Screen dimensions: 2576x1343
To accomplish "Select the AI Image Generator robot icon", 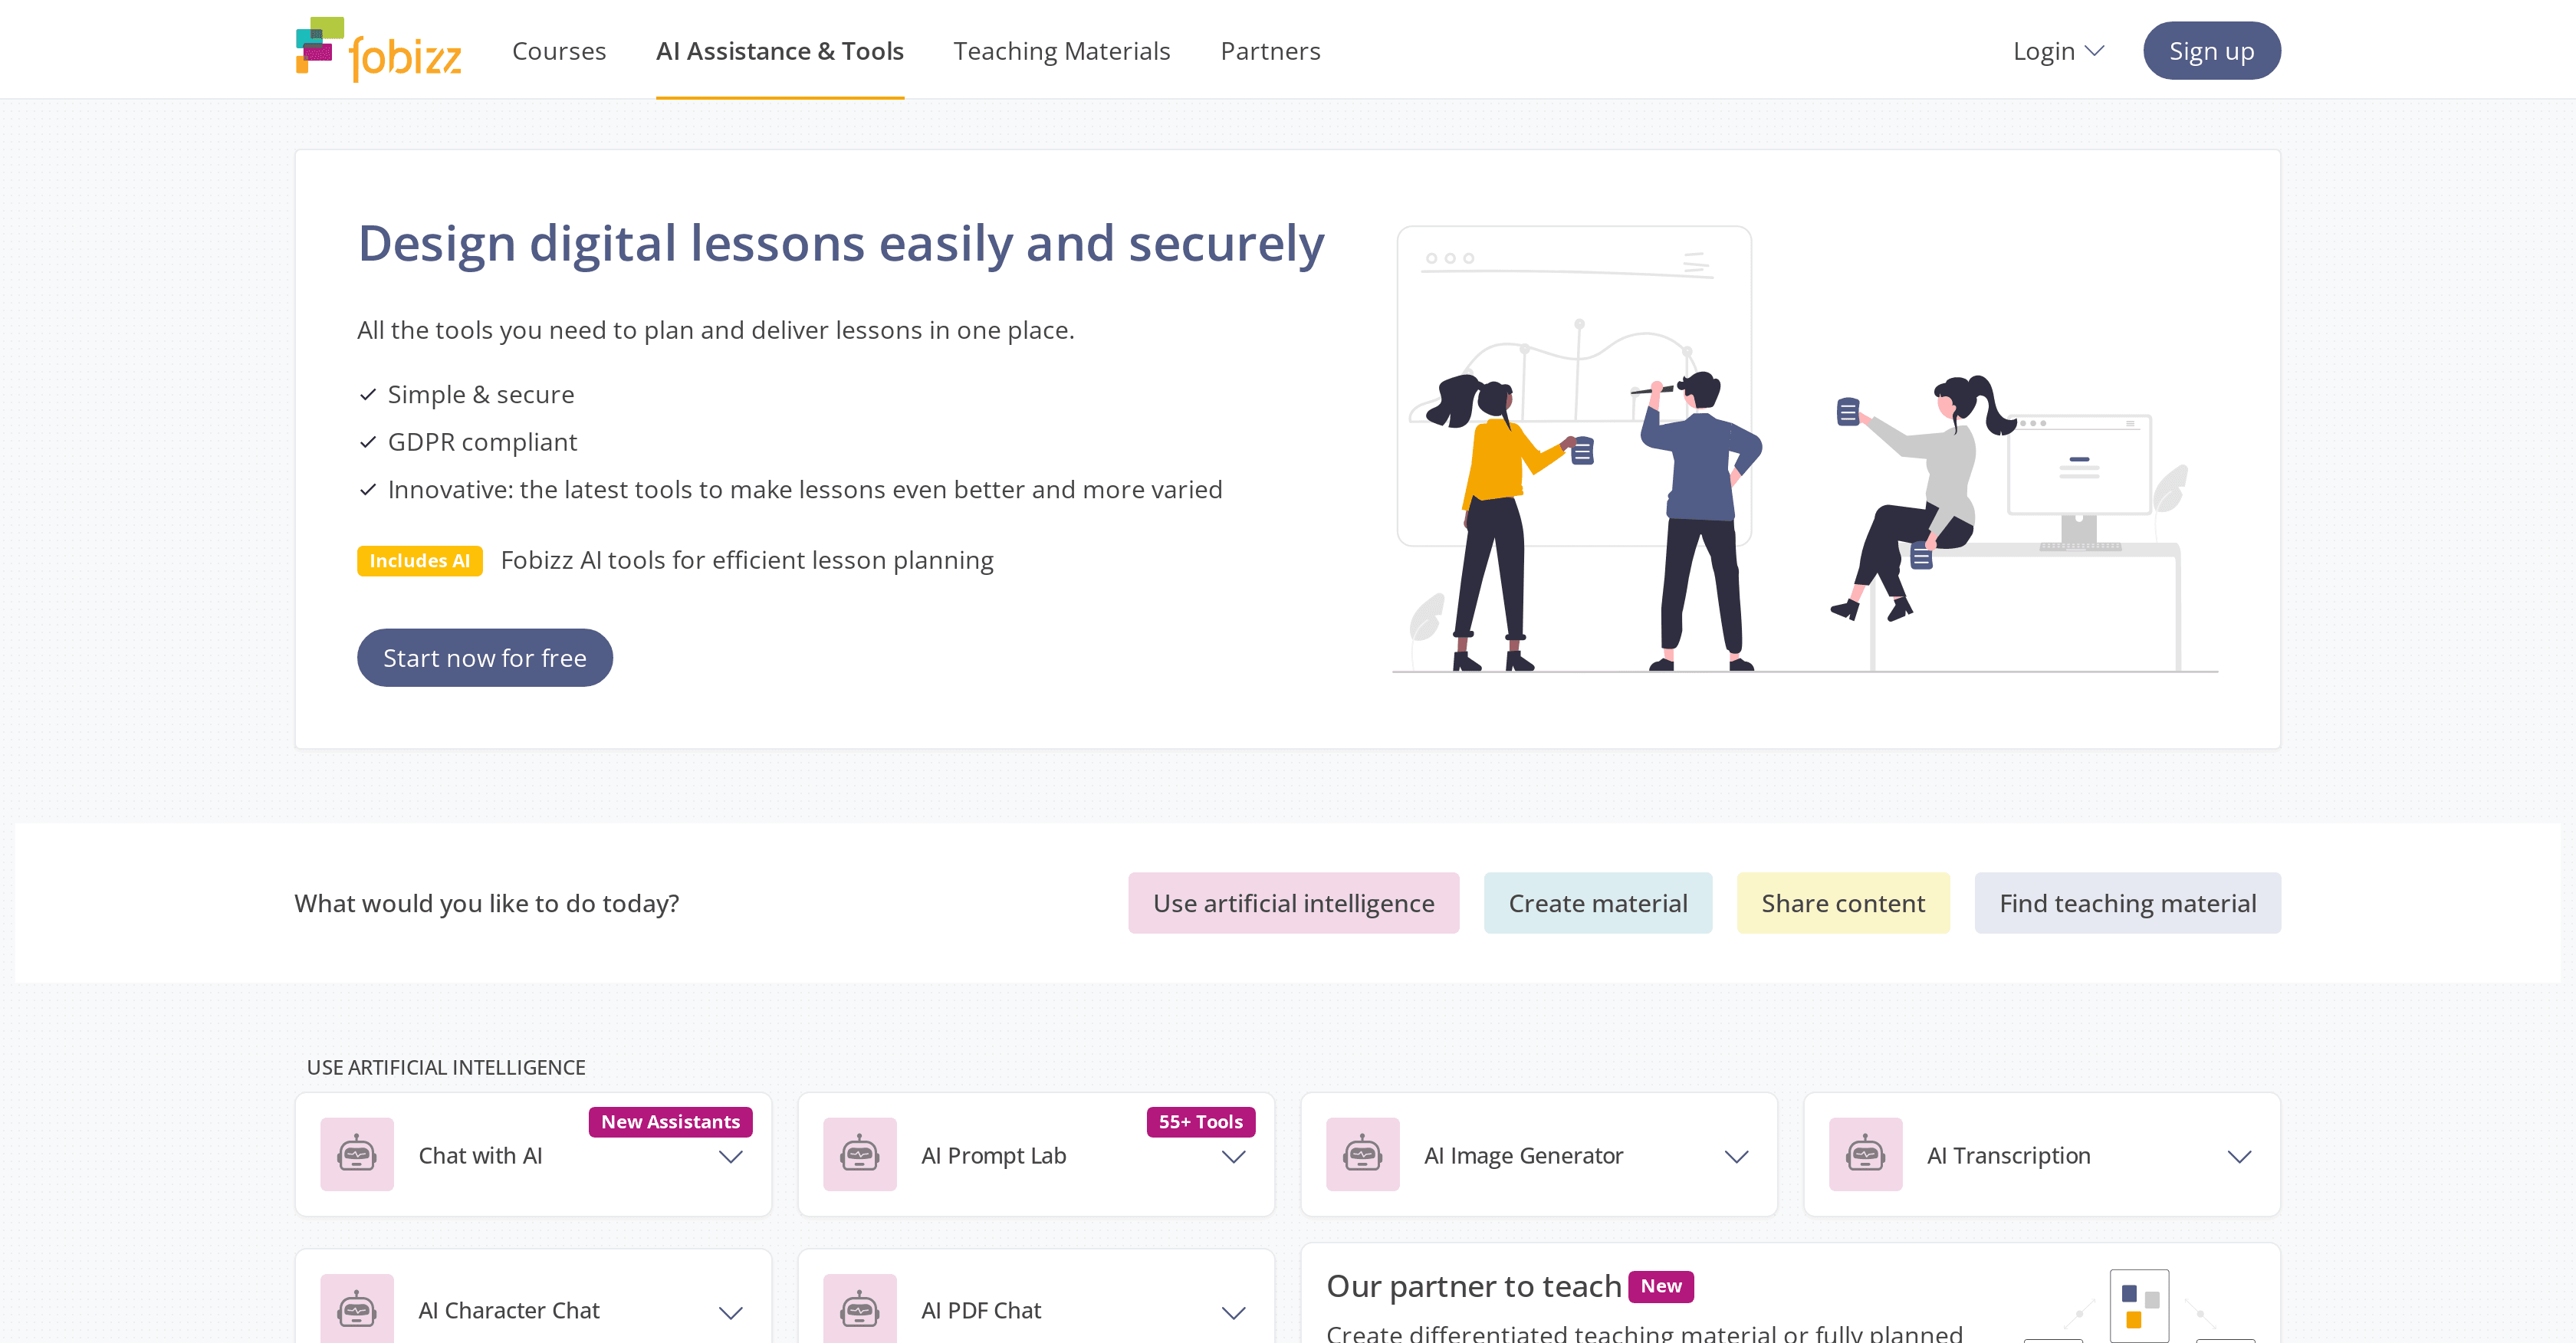I will point(1362,1154).
